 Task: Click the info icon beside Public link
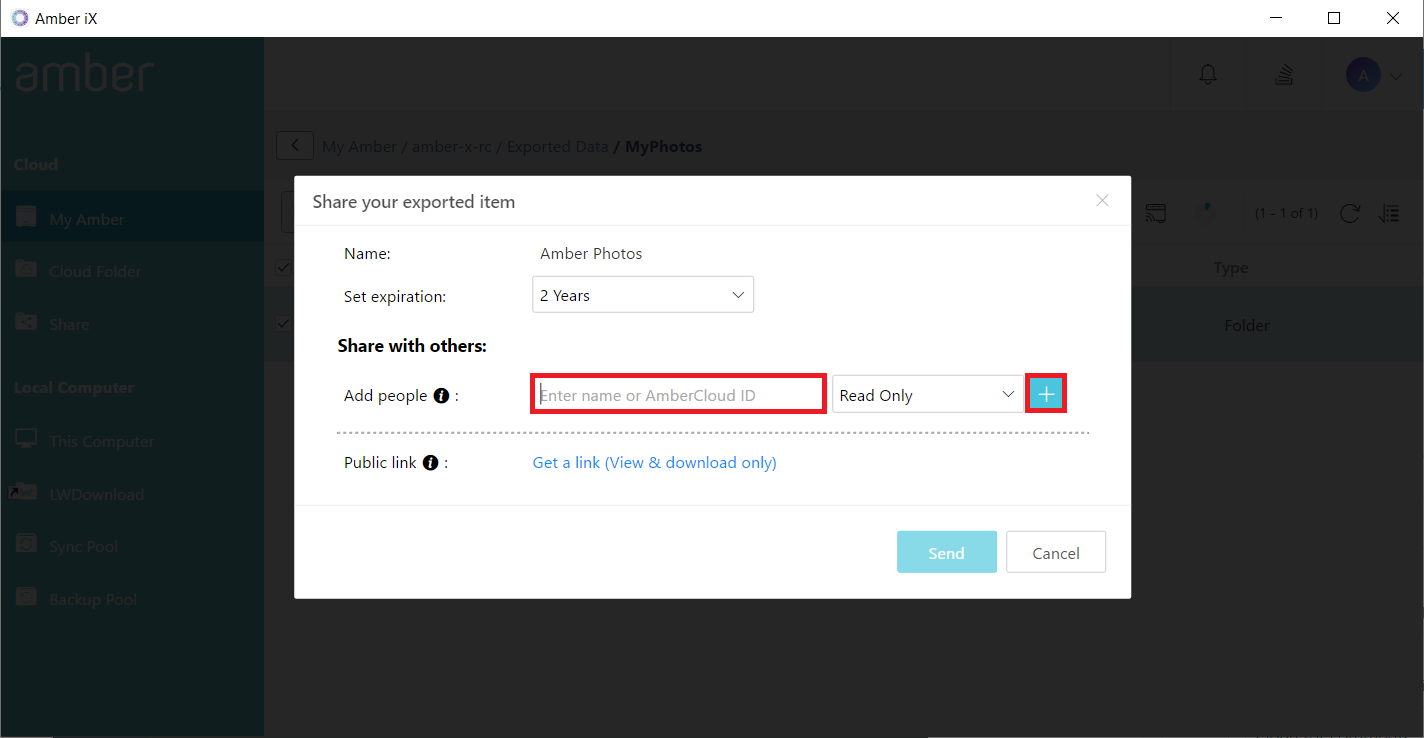point(431,463)
